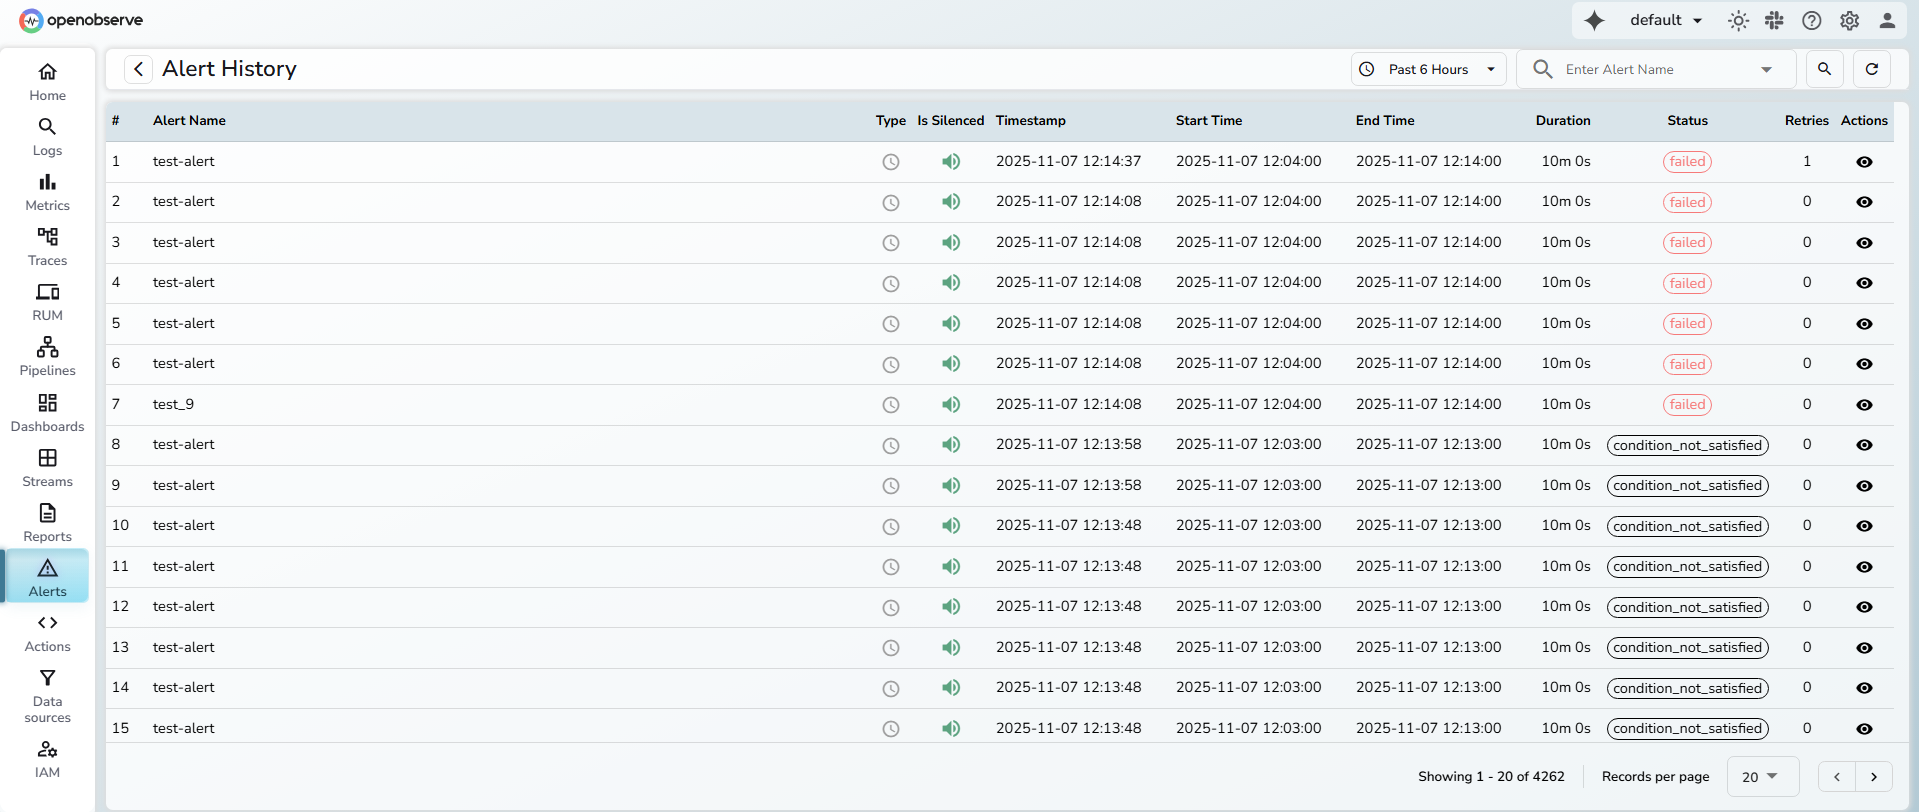The width and height of the screenshot is (1919, 812).
Task: Go back using the left arrow
Action: pyautogui.click(x=138, y=69)
